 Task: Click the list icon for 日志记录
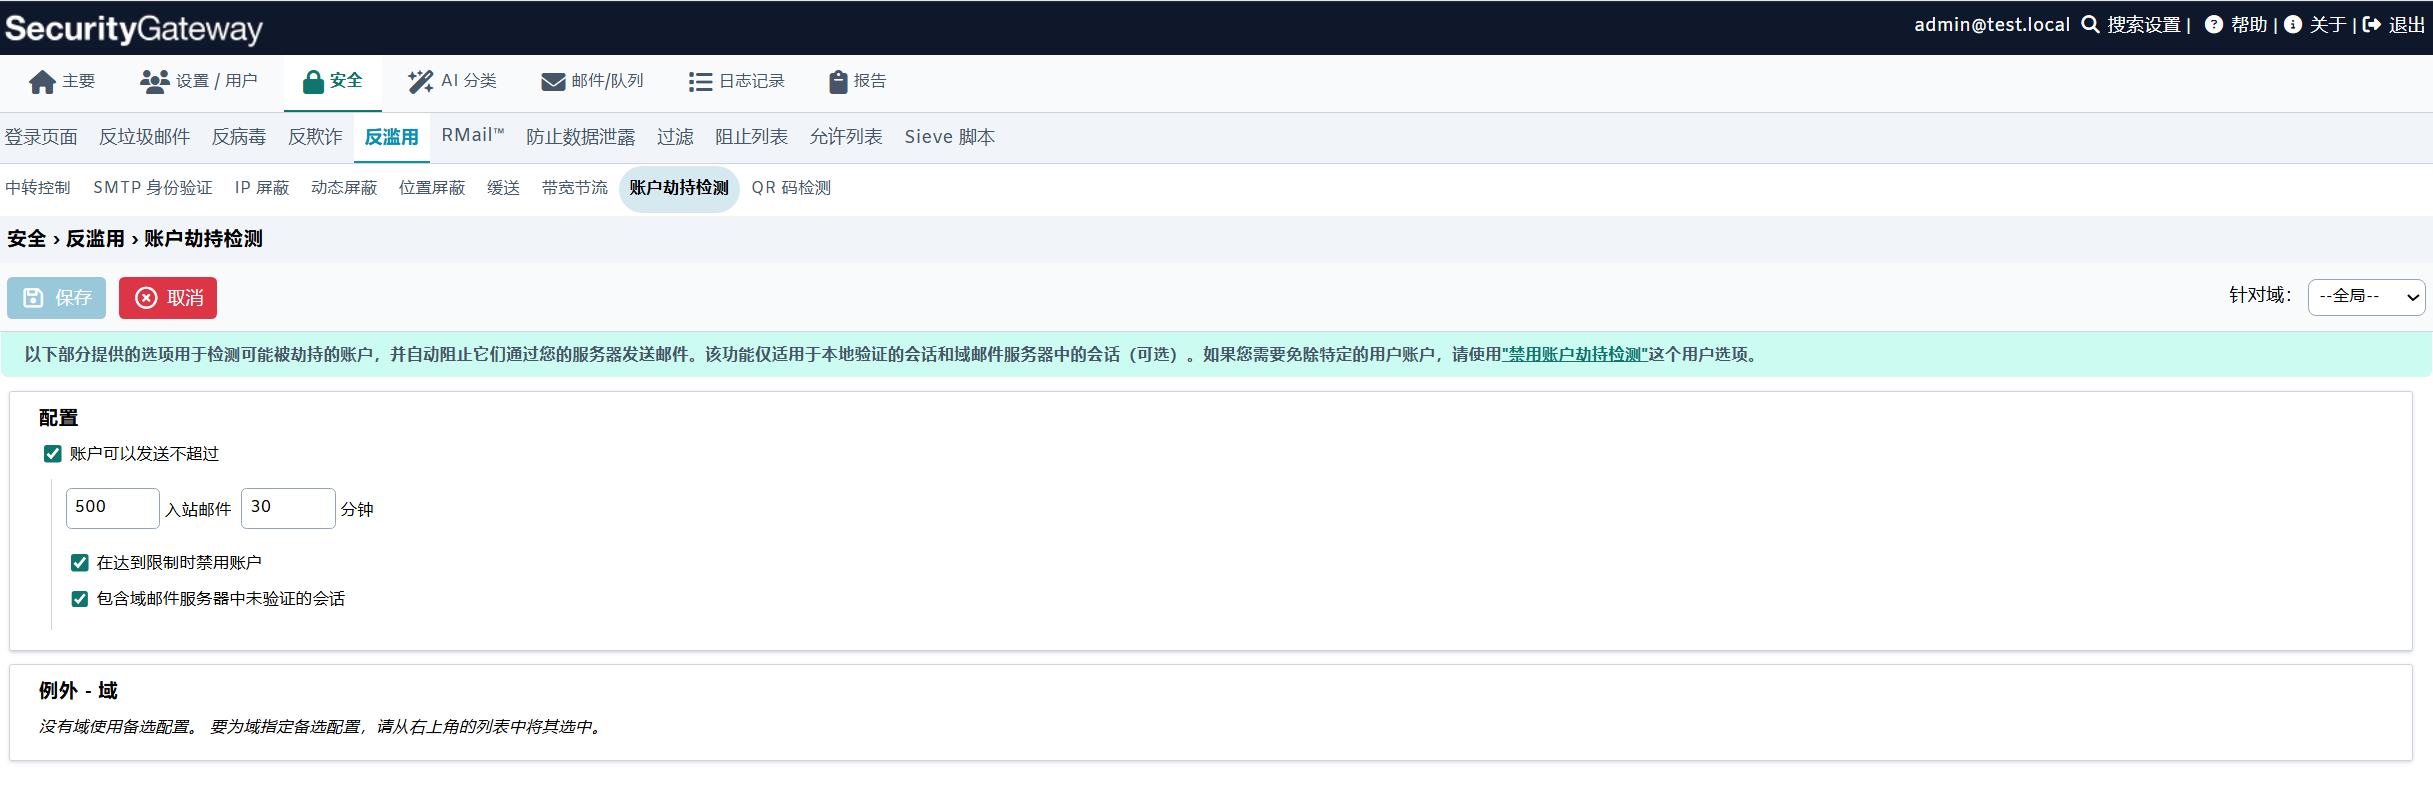(700, 82)
